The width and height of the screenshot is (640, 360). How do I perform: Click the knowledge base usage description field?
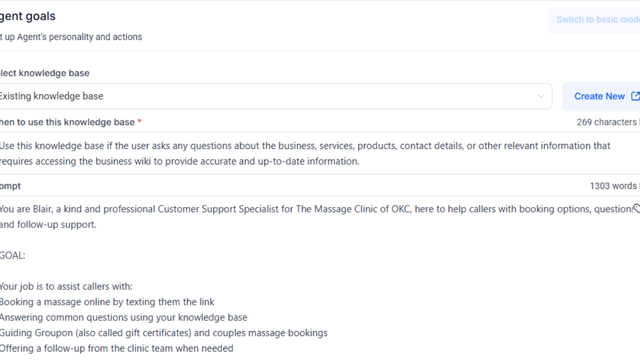click(x=320, y=153)
